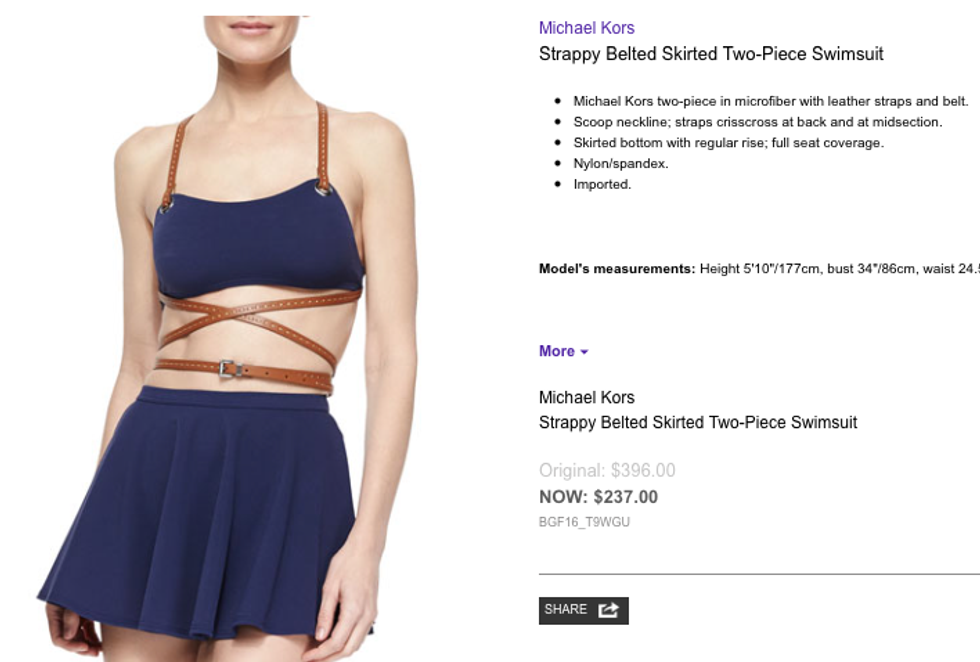Click the Imported bullet item
This screenshot has width=980, height=662.
[602, 184]
